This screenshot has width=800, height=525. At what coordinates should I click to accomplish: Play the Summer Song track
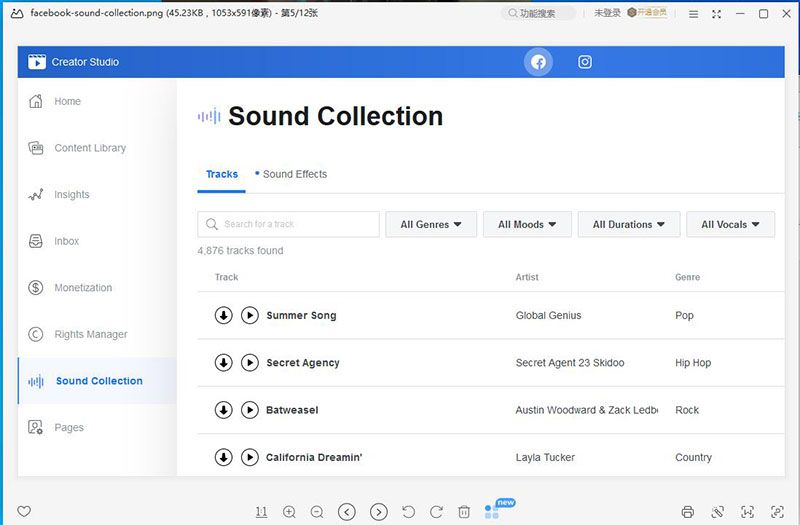(x=250, y=315)
